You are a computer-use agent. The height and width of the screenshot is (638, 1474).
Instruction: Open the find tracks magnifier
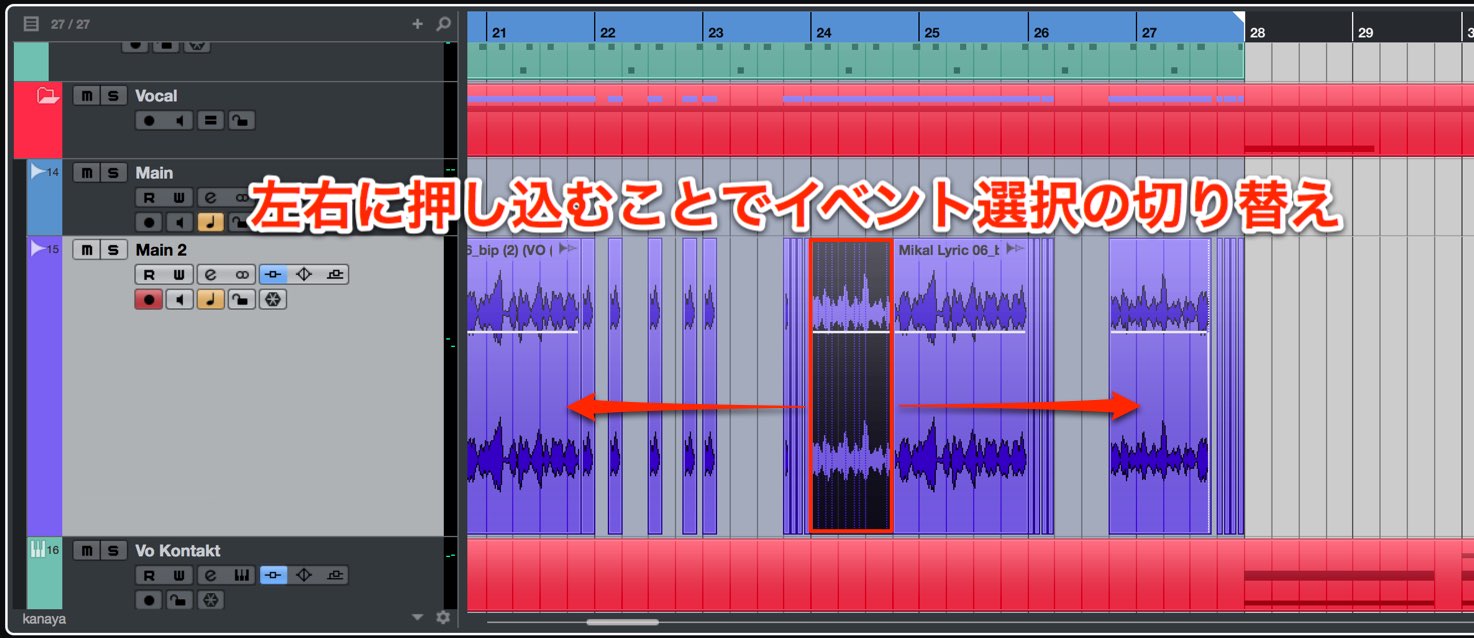(443, 24)
